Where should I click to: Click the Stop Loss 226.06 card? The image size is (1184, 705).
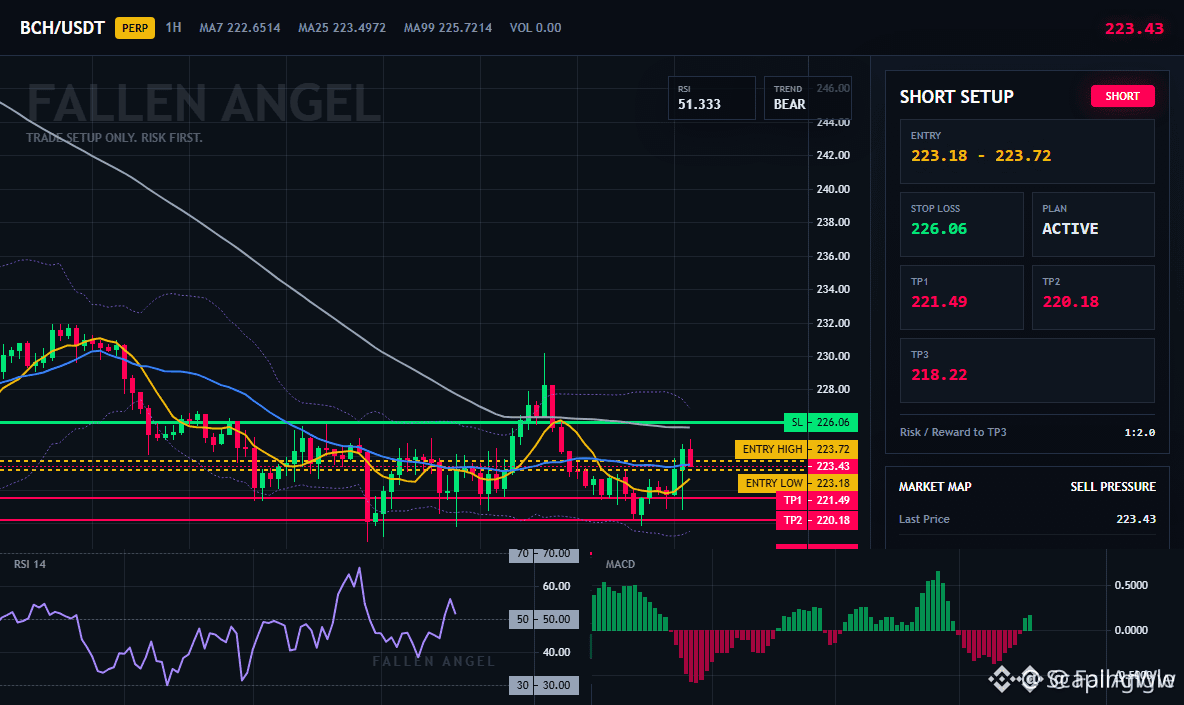pos(961,224)
